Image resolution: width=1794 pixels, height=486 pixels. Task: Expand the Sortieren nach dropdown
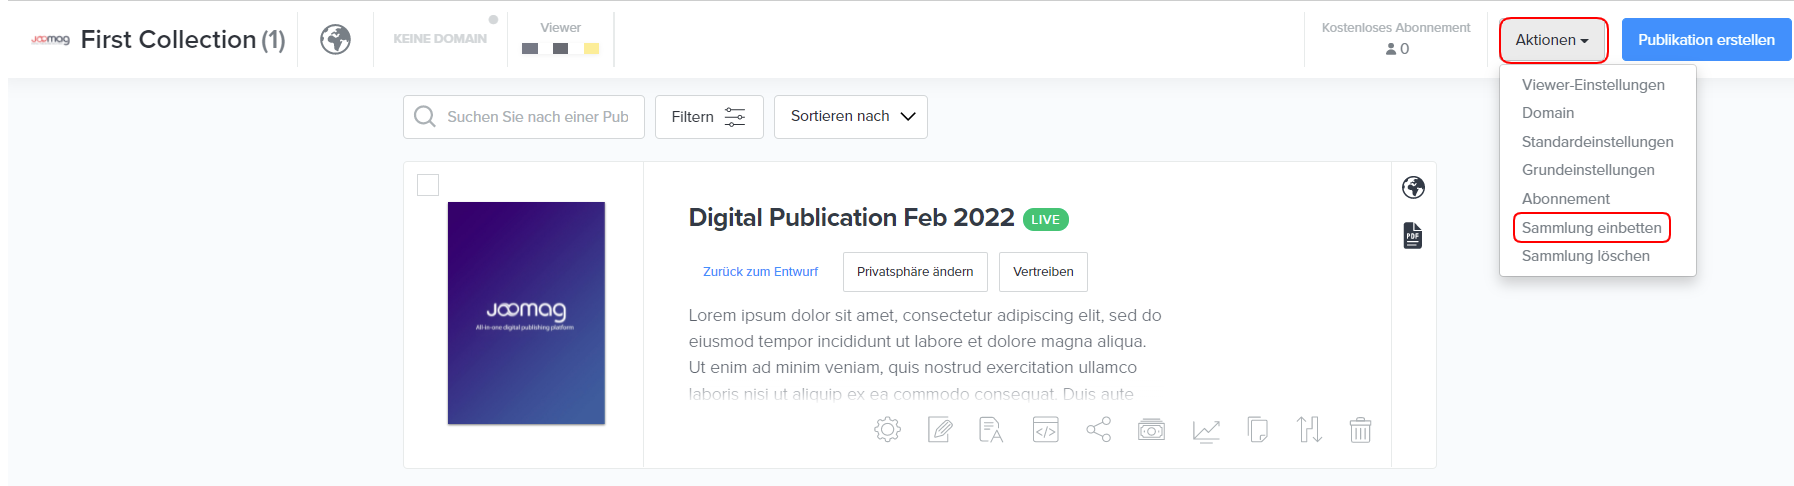tap(851, 117)
